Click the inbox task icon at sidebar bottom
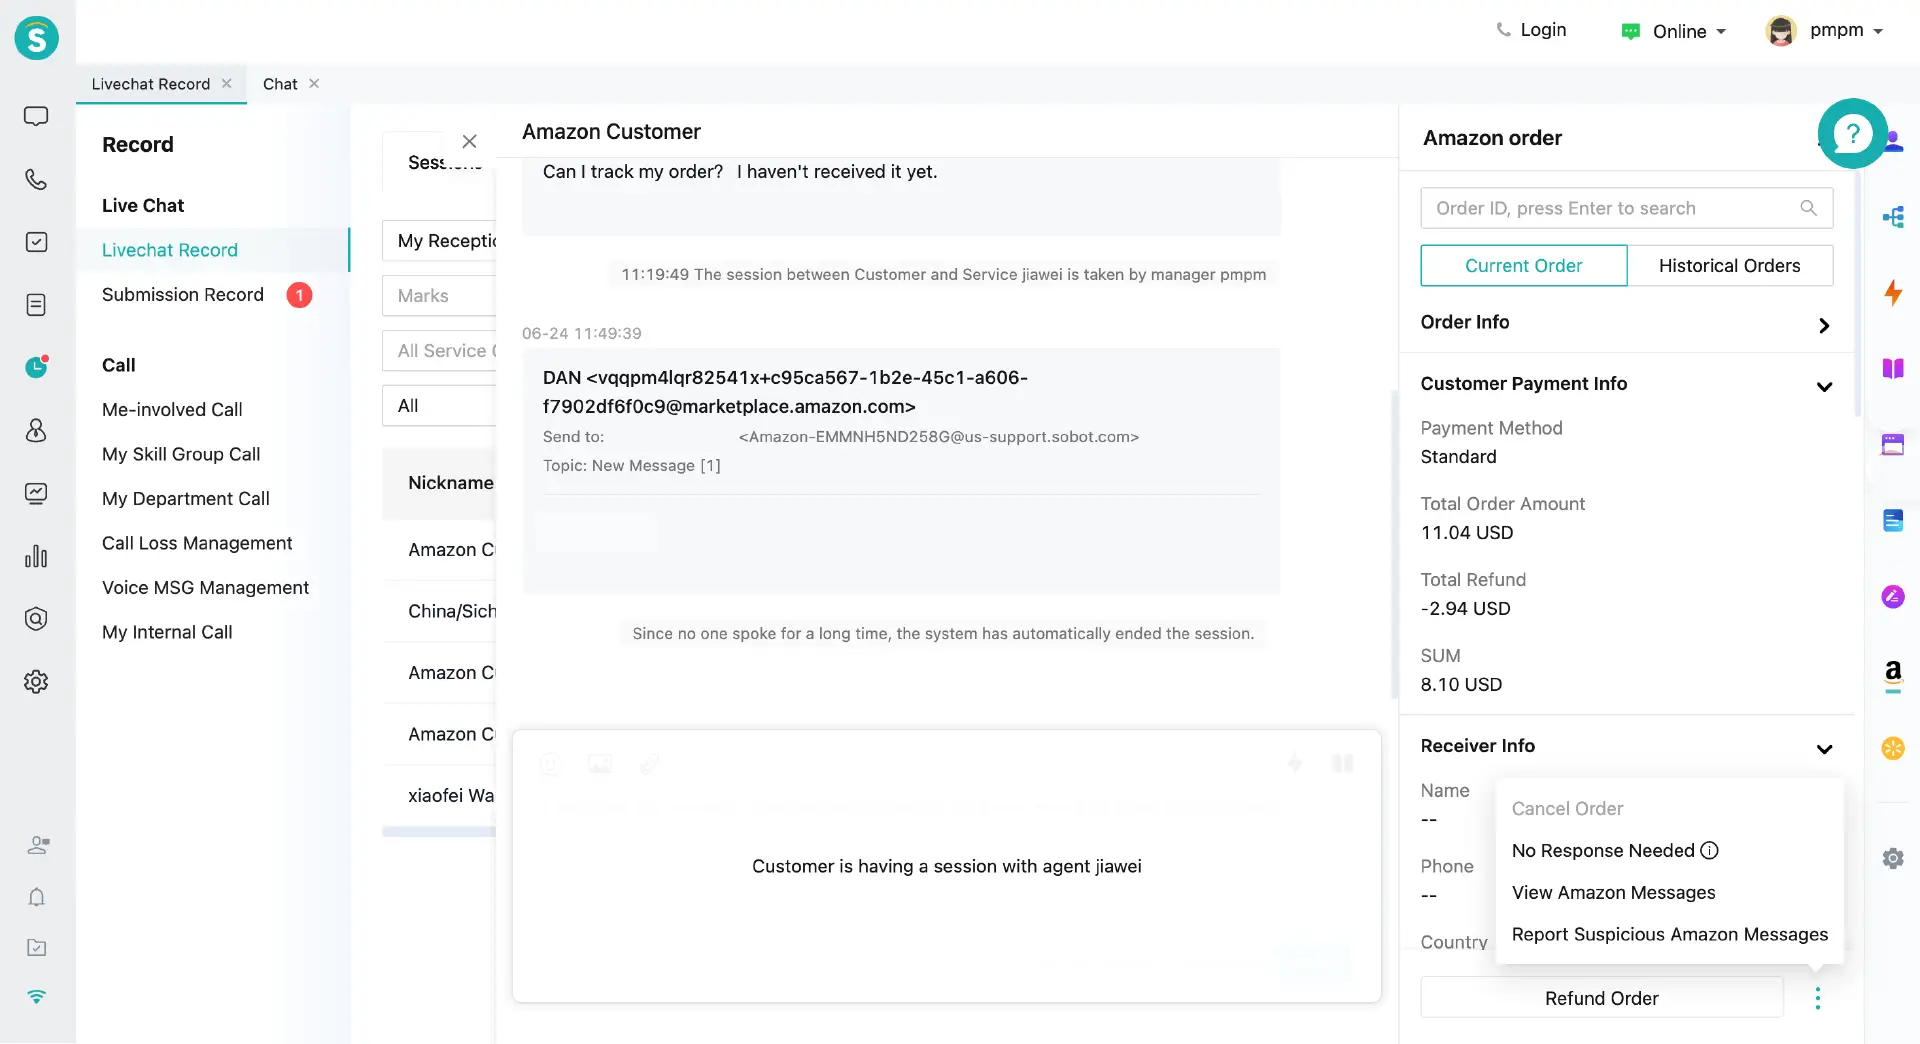 (37, 947)
